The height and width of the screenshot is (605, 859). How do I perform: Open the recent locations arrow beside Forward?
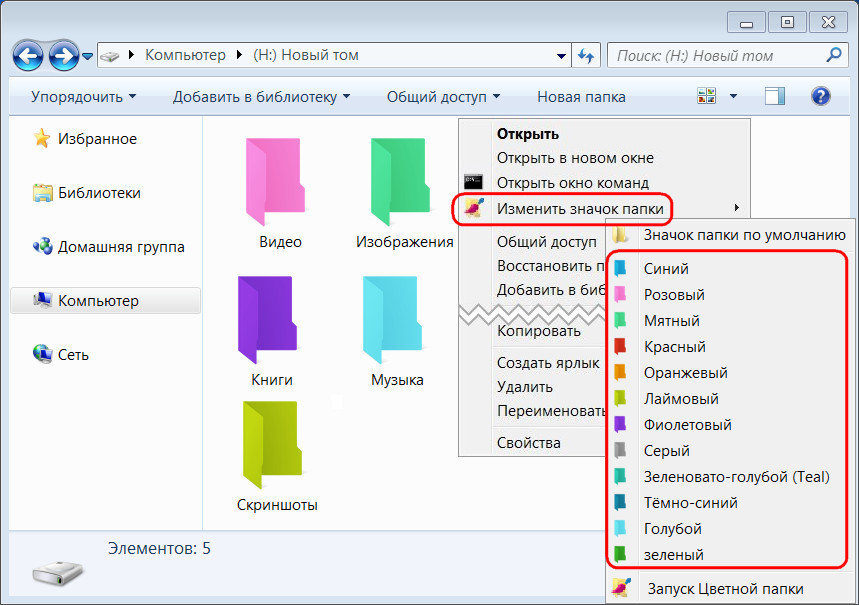pos(88,56)
